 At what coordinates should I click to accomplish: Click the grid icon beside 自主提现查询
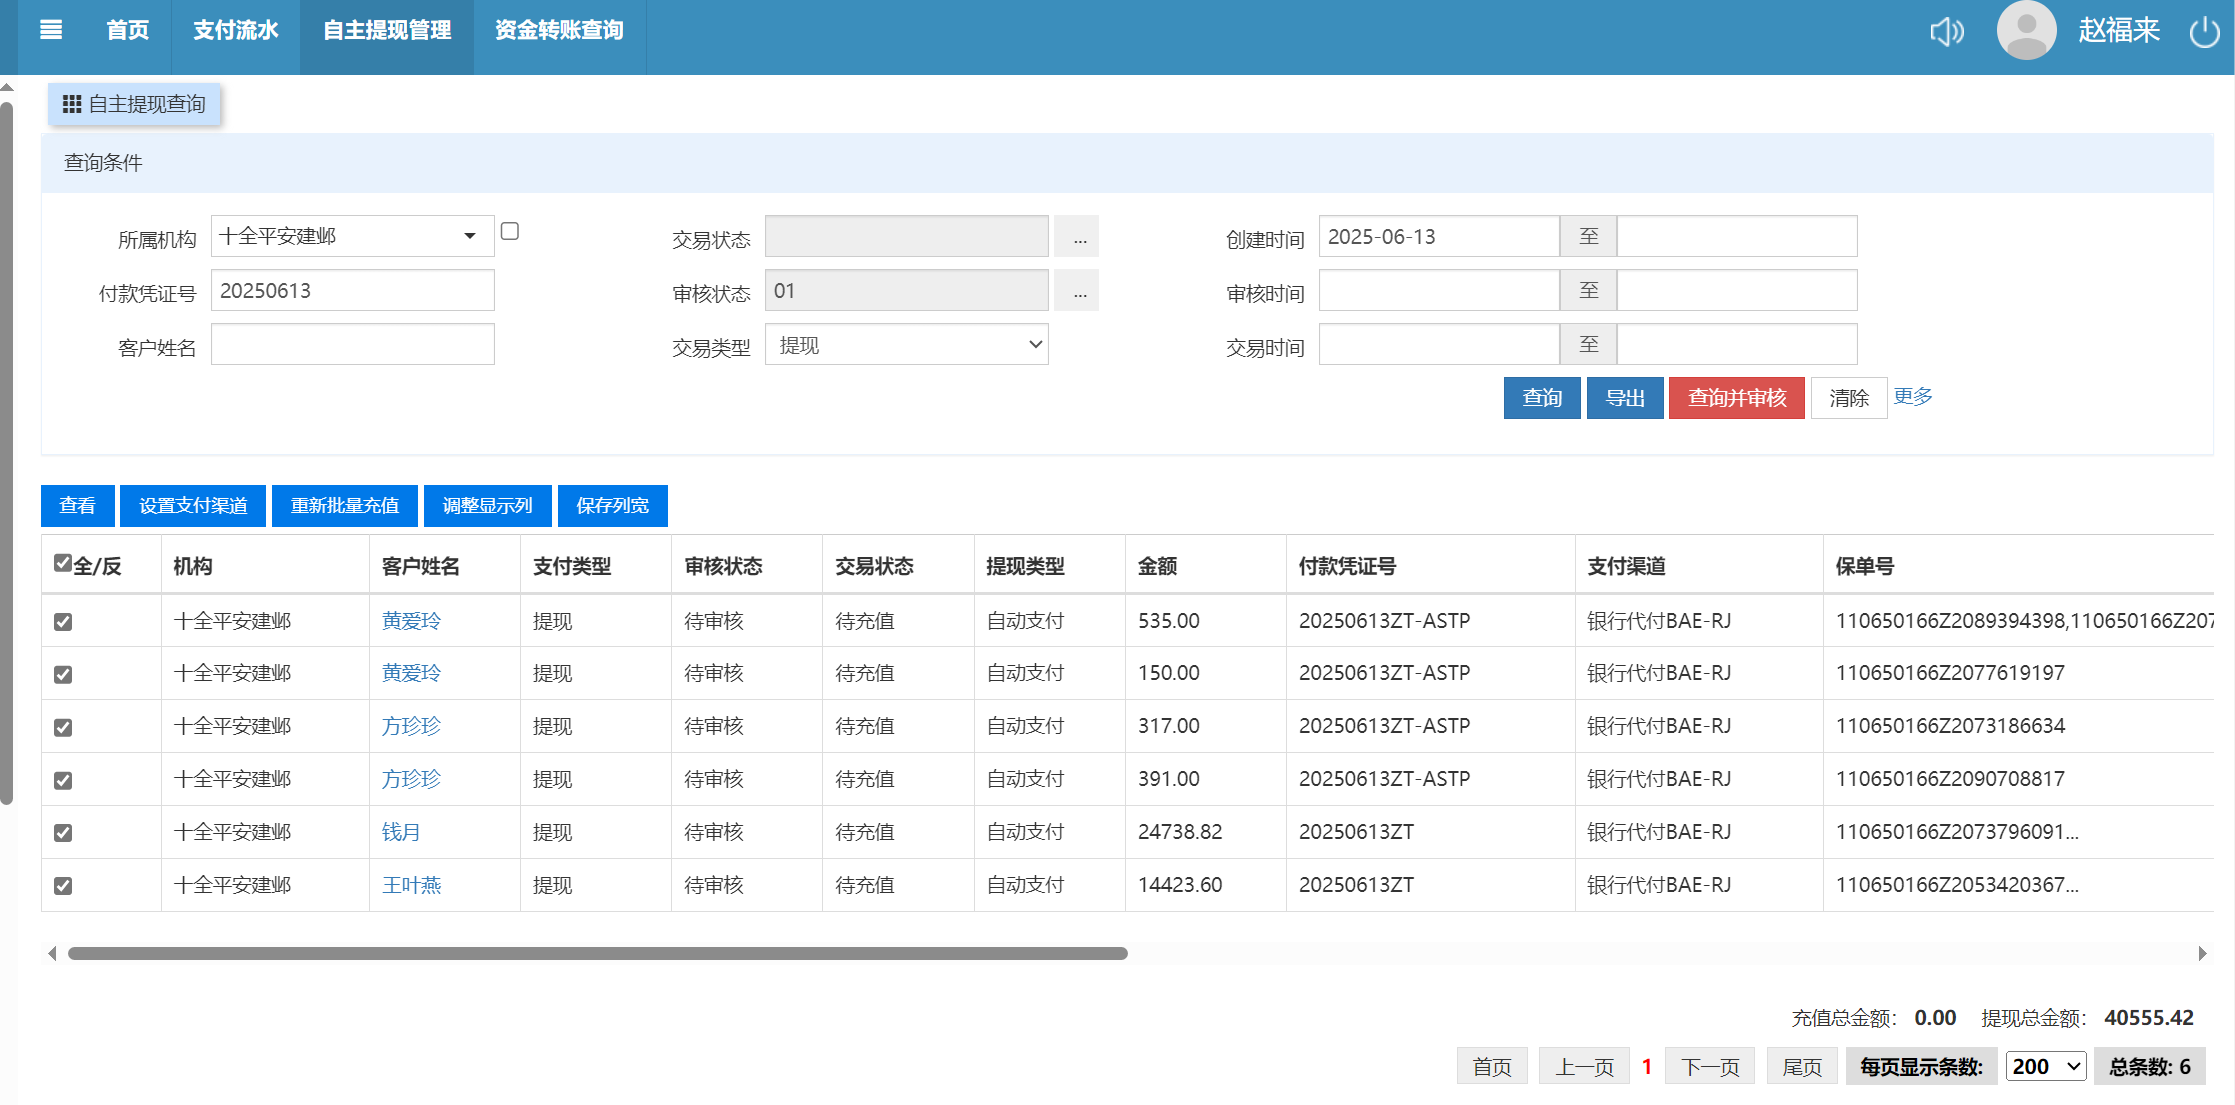[x=72, y=104]
